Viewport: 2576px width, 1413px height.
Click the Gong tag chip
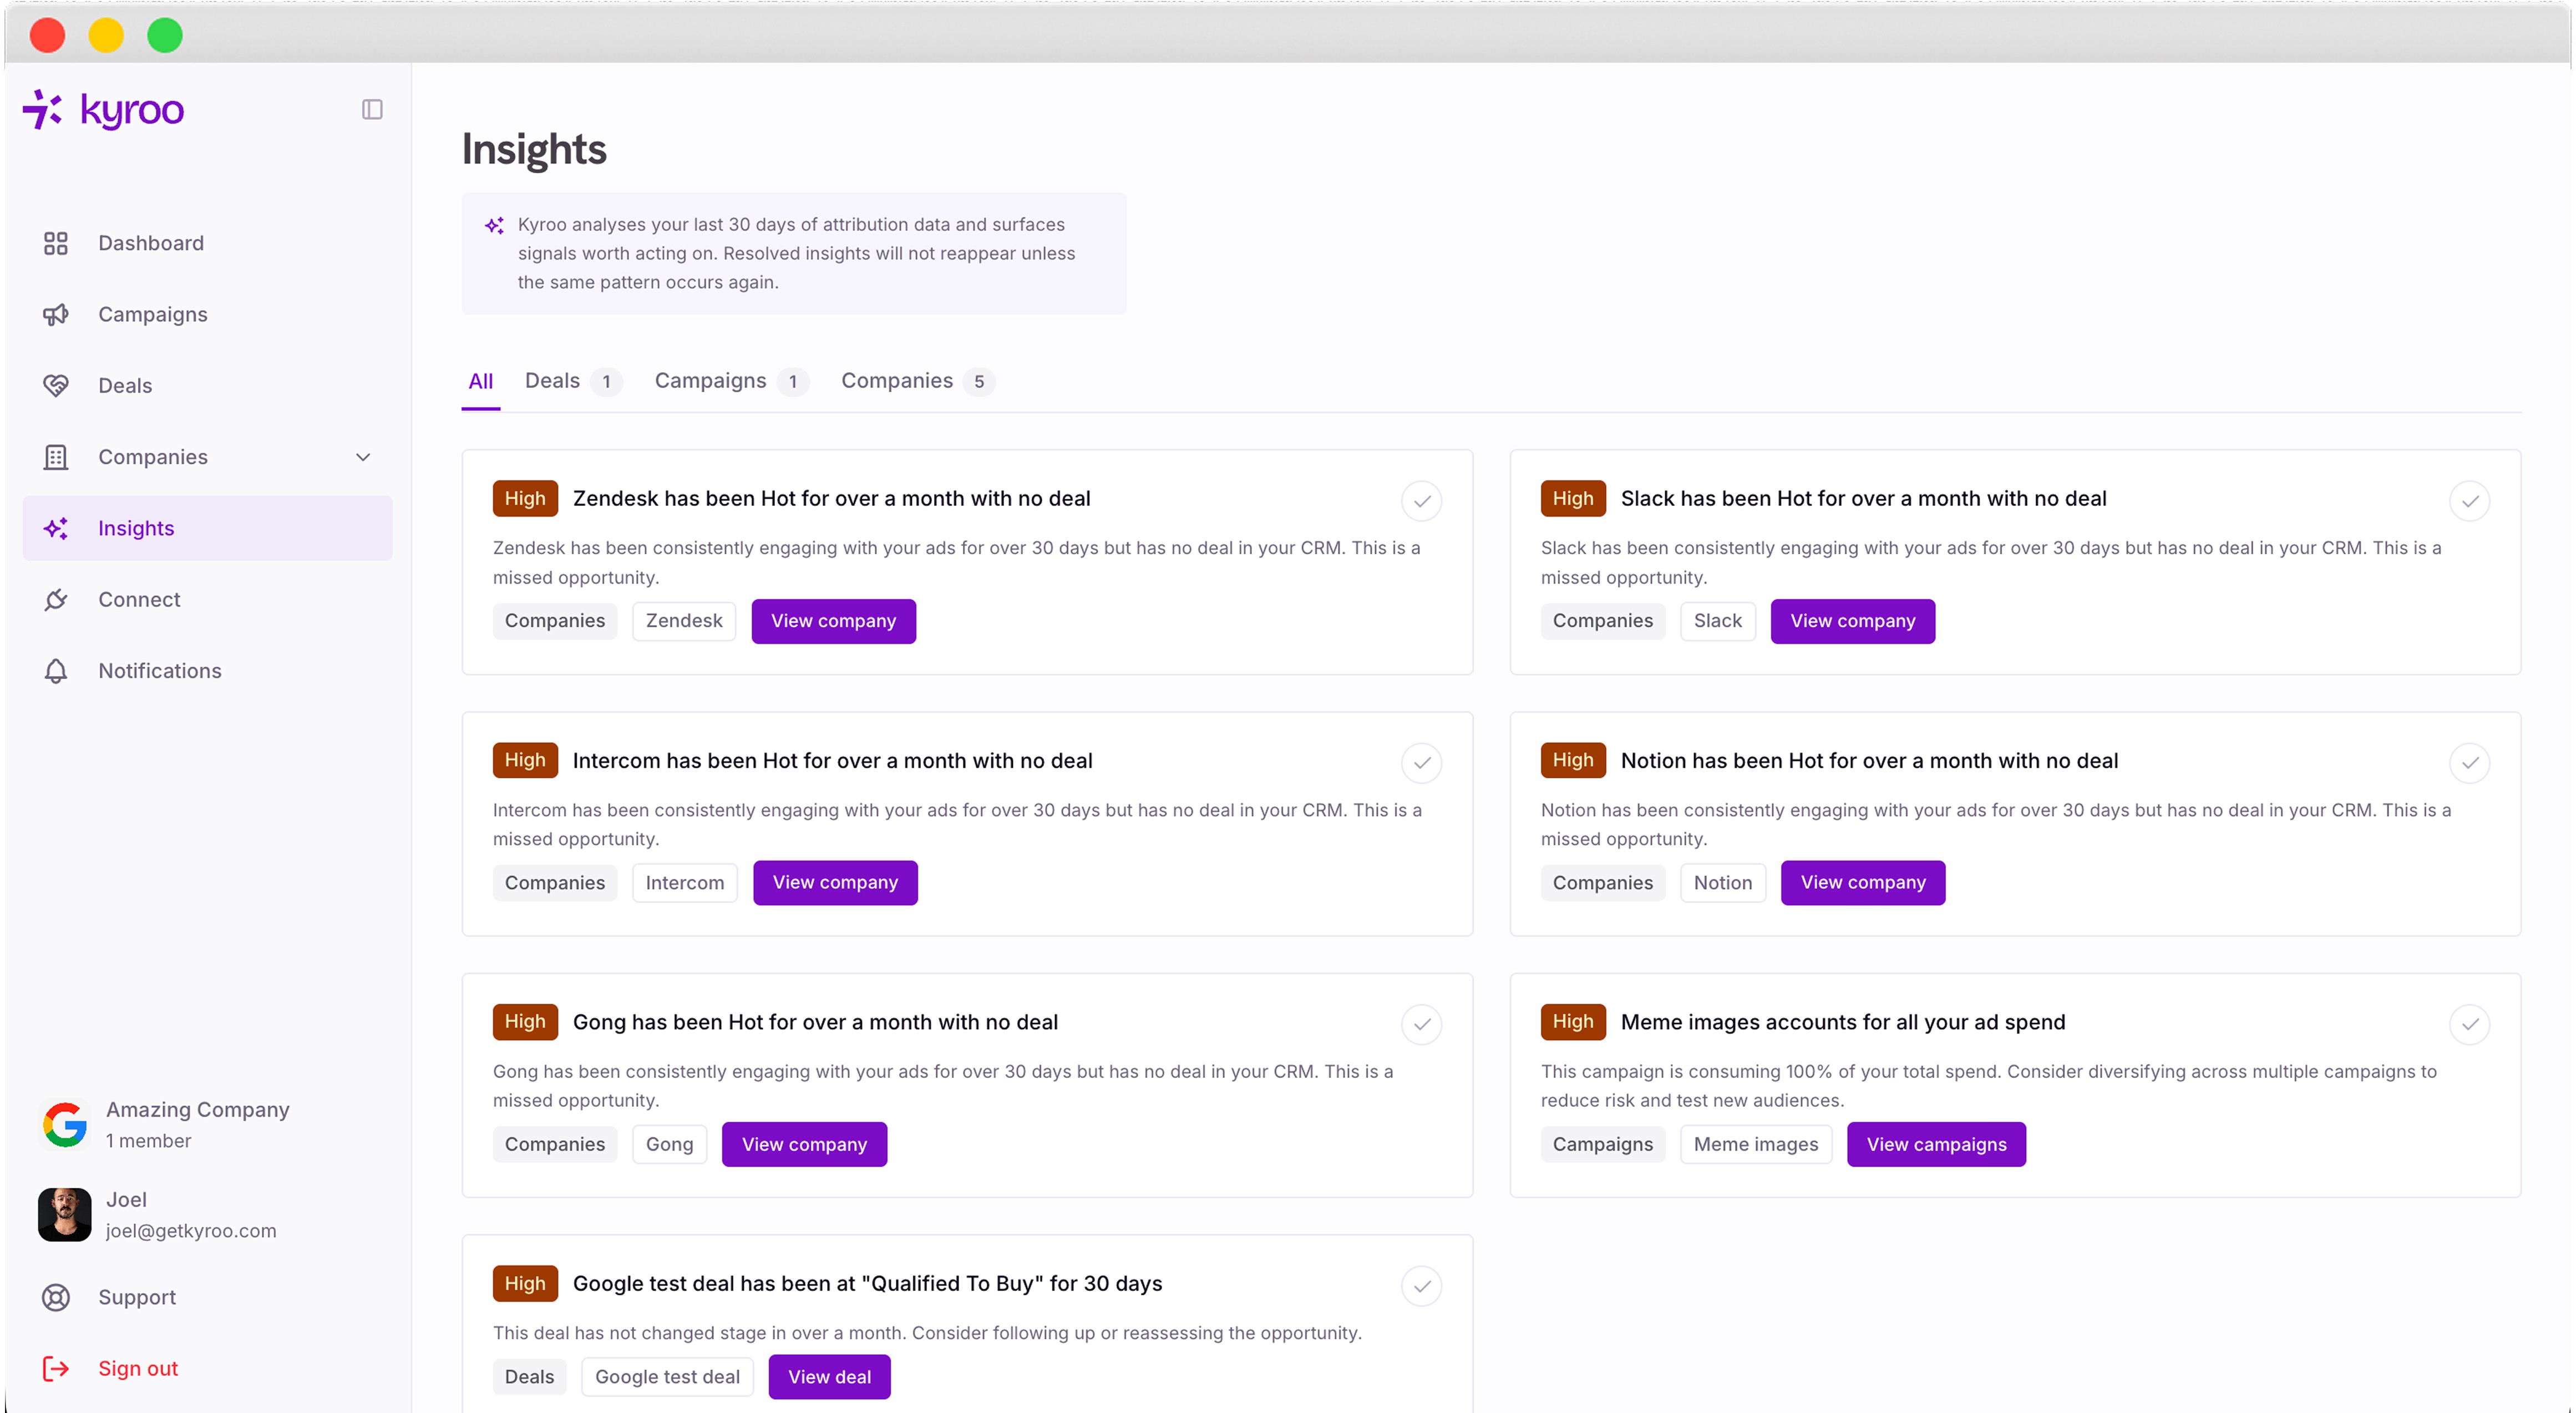point(669,1144)
